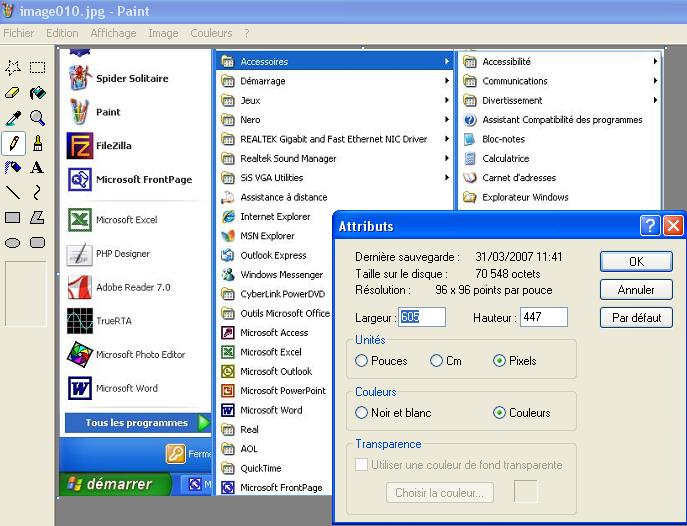Open the Image menu
Viewport: 687px width, 526px height.
click(163, 33)
